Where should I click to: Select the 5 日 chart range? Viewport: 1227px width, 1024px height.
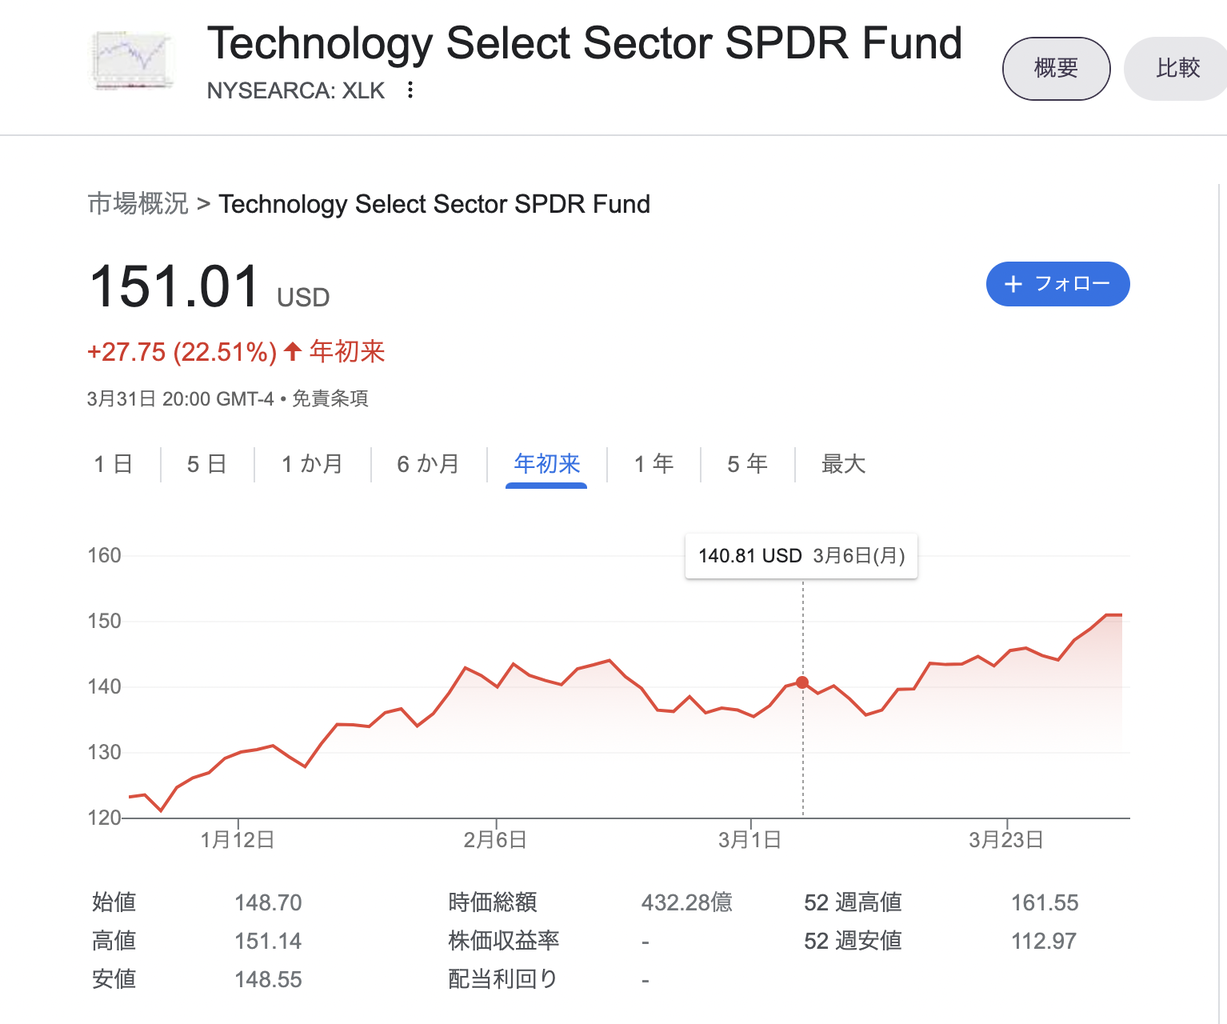pyautogui.click(x=207, y=464)
